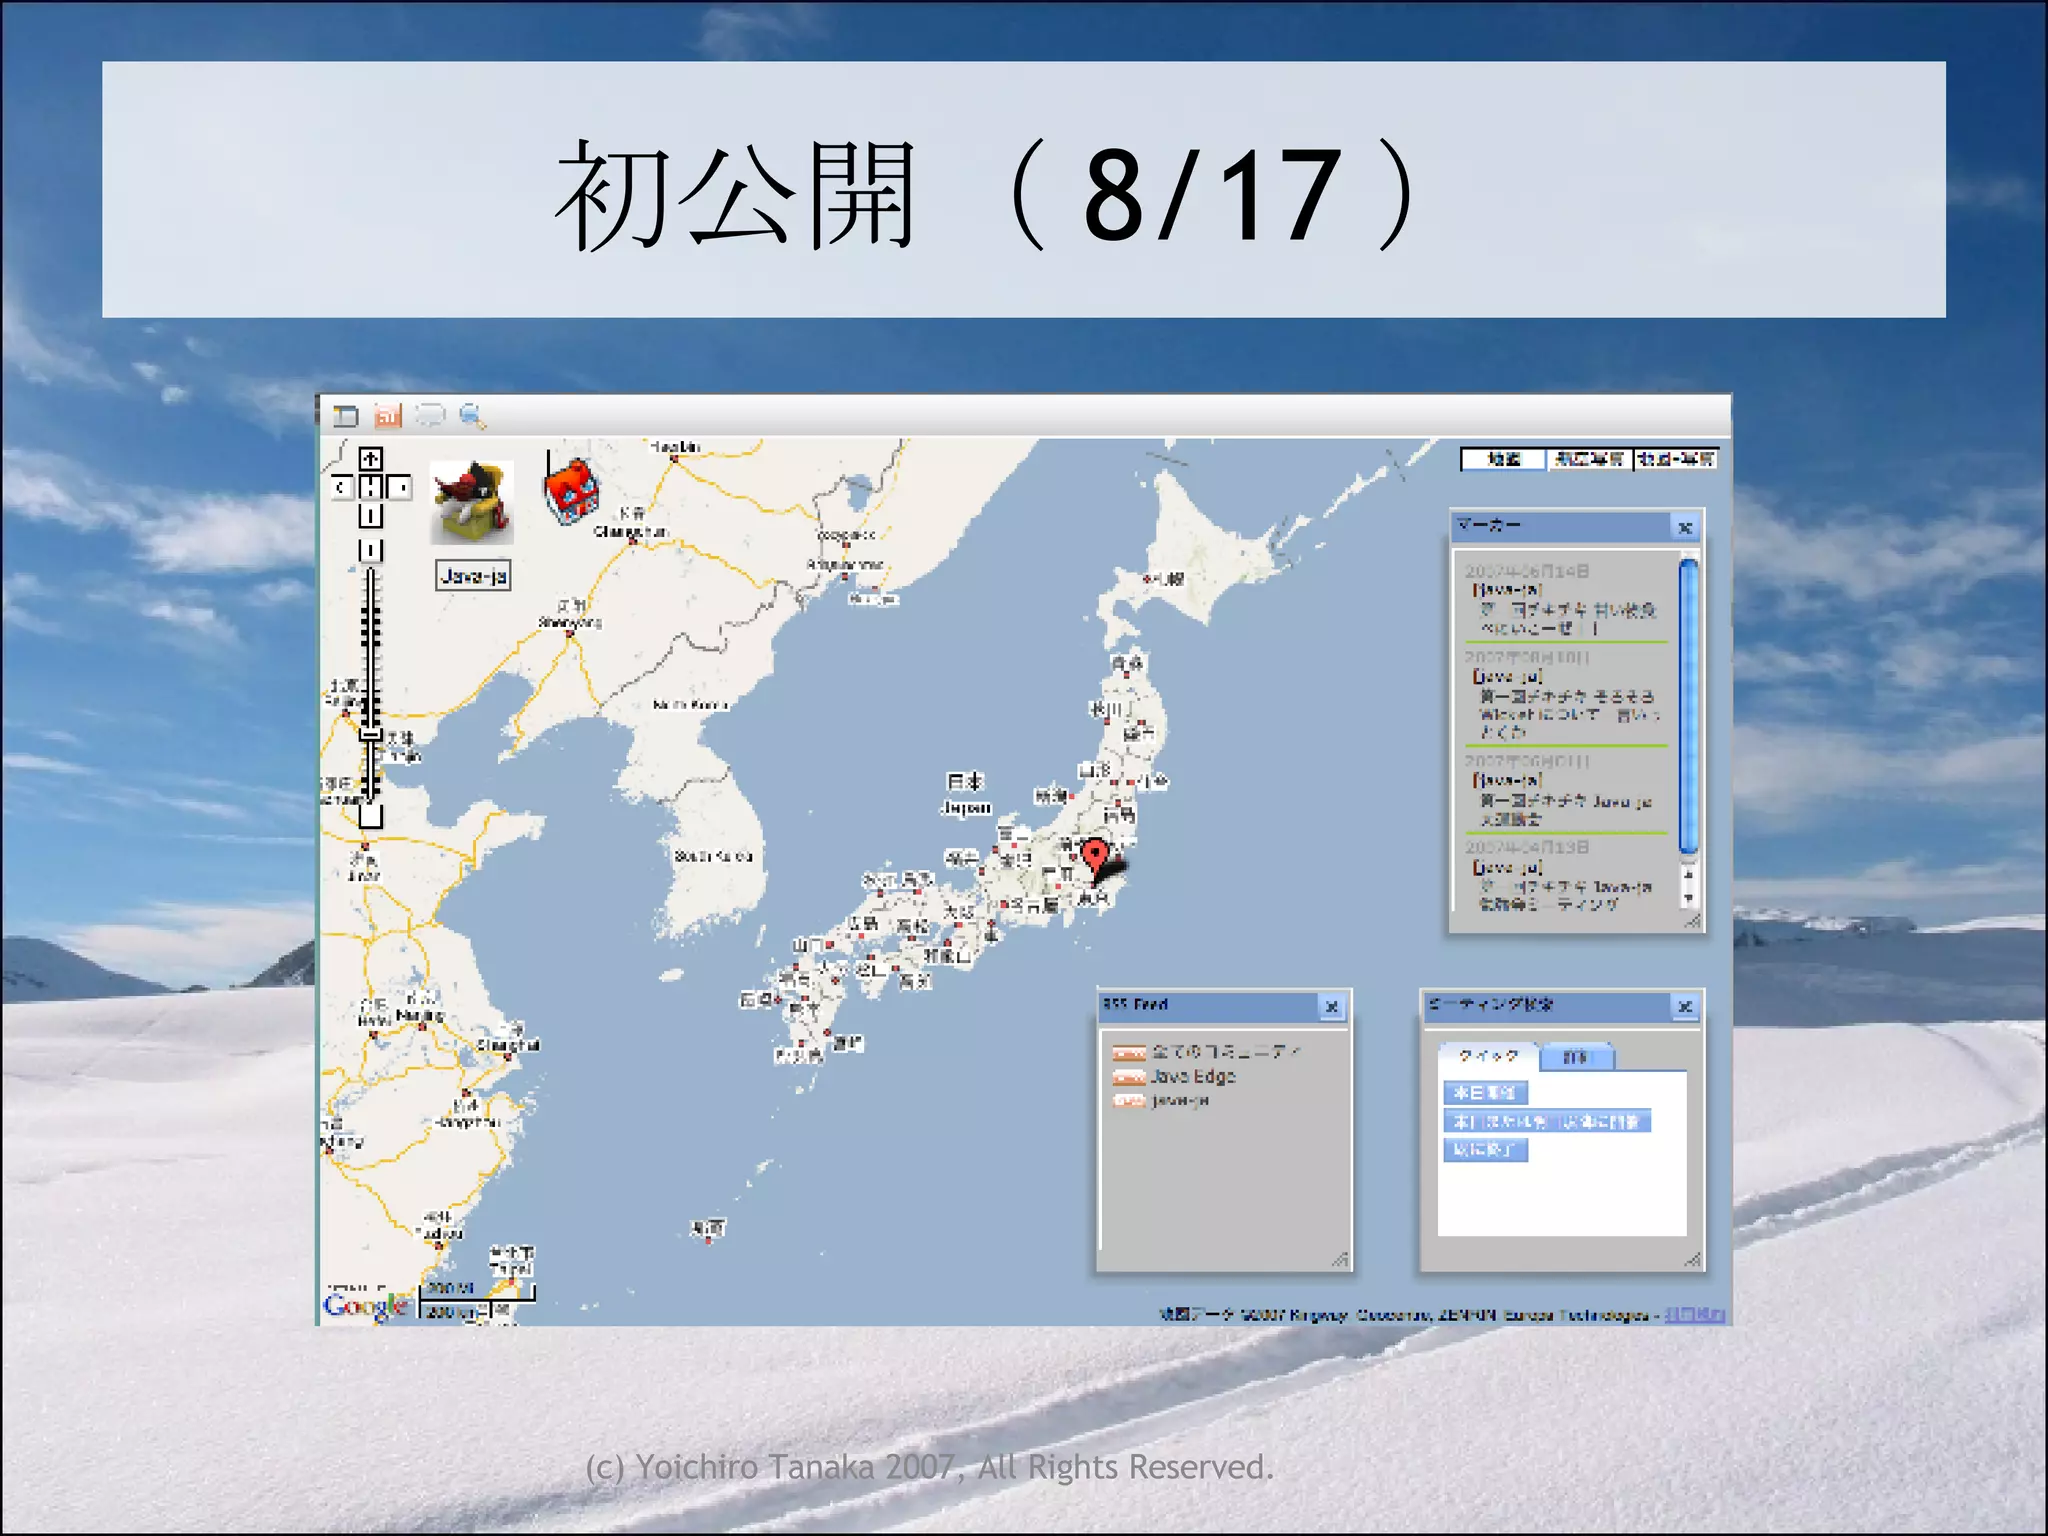Click the 本日開催 quick search button

point(1485,1093)
